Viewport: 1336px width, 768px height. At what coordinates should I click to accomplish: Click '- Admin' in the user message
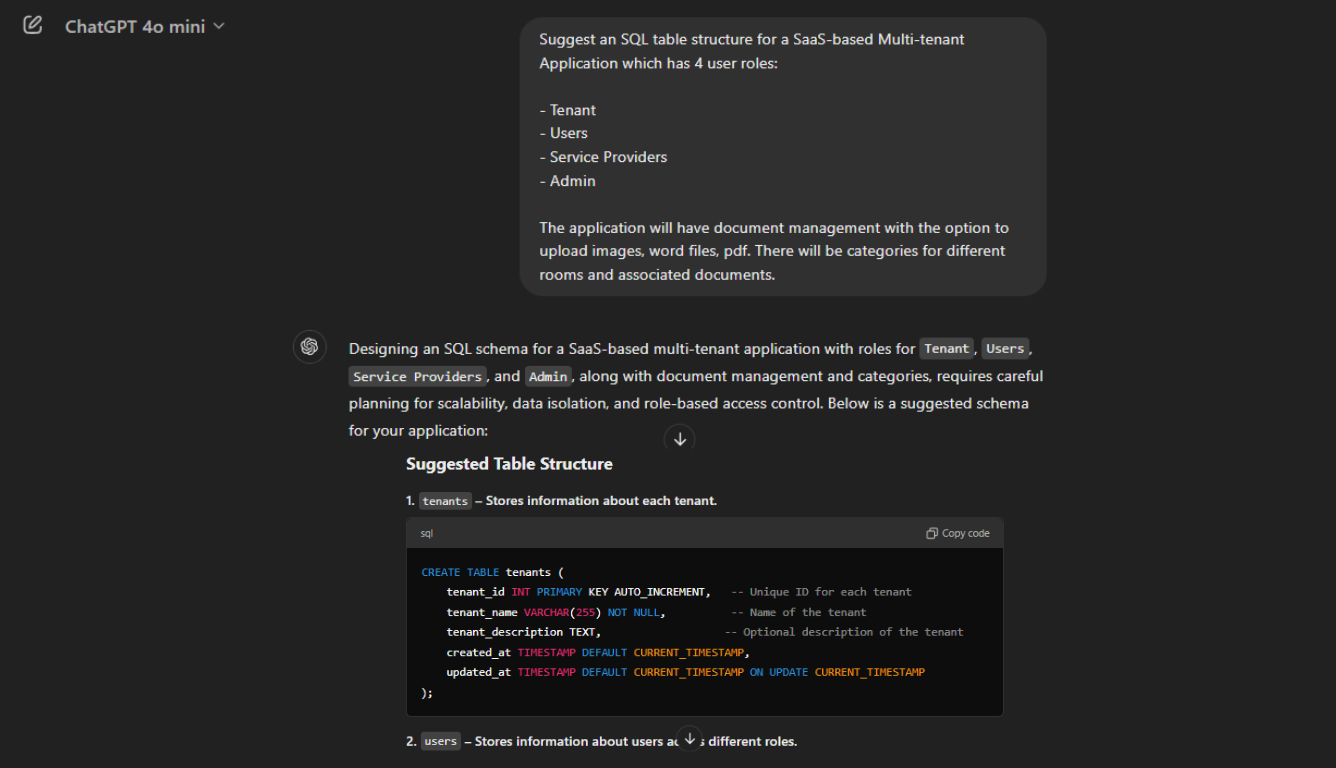tap(567, 181)
